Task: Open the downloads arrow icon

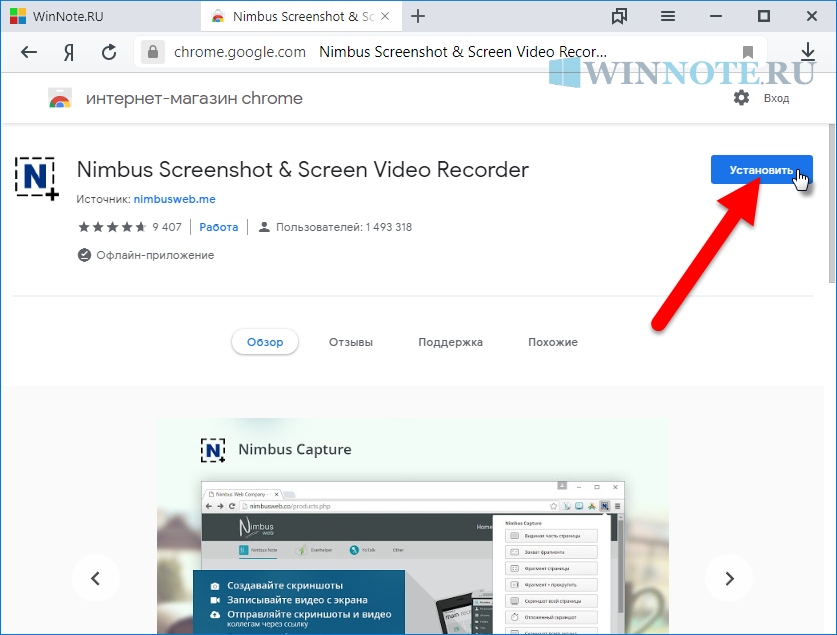Action: click(x=808, y=52)
